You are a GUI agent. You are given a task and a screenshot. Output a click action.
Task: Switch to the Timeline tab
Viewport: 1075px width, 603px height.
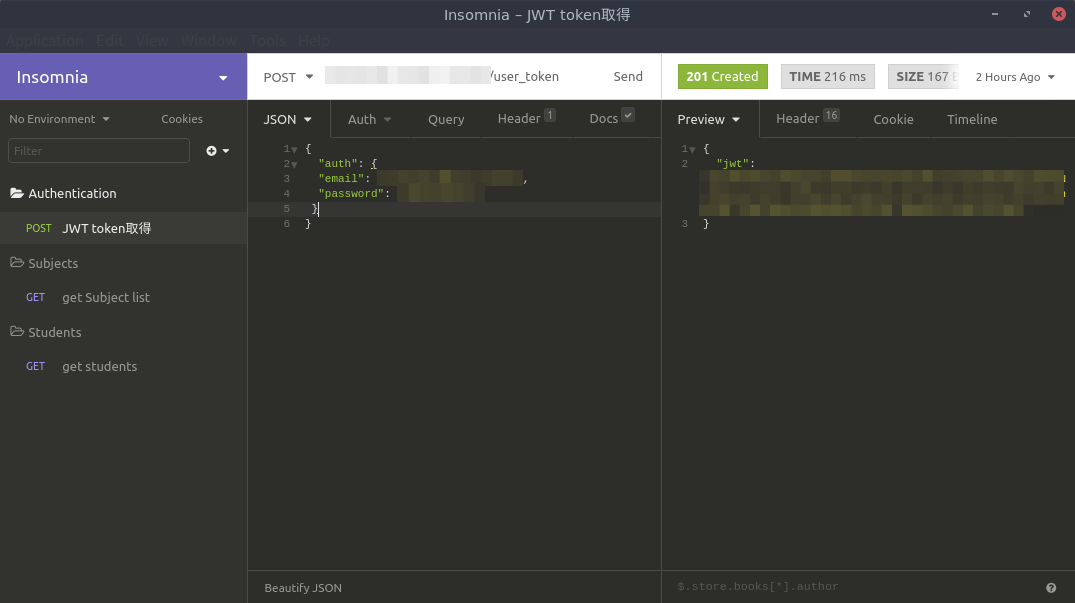(971, 119)
